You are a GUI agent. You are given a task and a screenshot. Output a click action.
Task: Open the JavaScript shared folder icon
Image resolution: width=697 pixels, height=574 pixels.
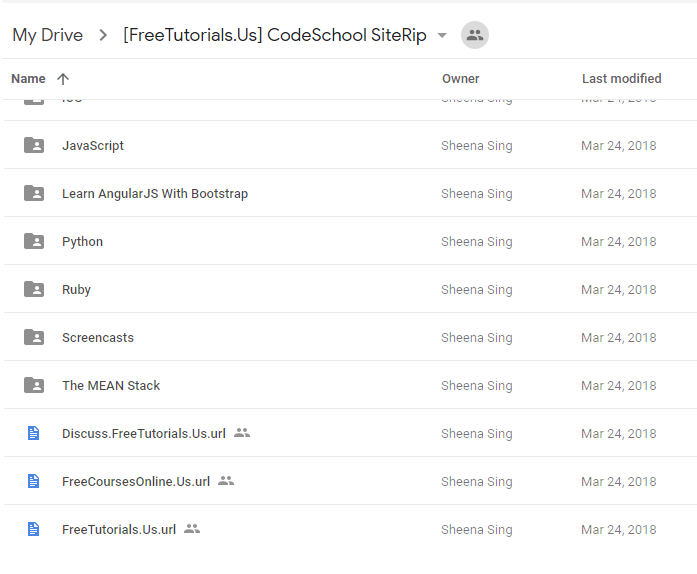[34, 145]
